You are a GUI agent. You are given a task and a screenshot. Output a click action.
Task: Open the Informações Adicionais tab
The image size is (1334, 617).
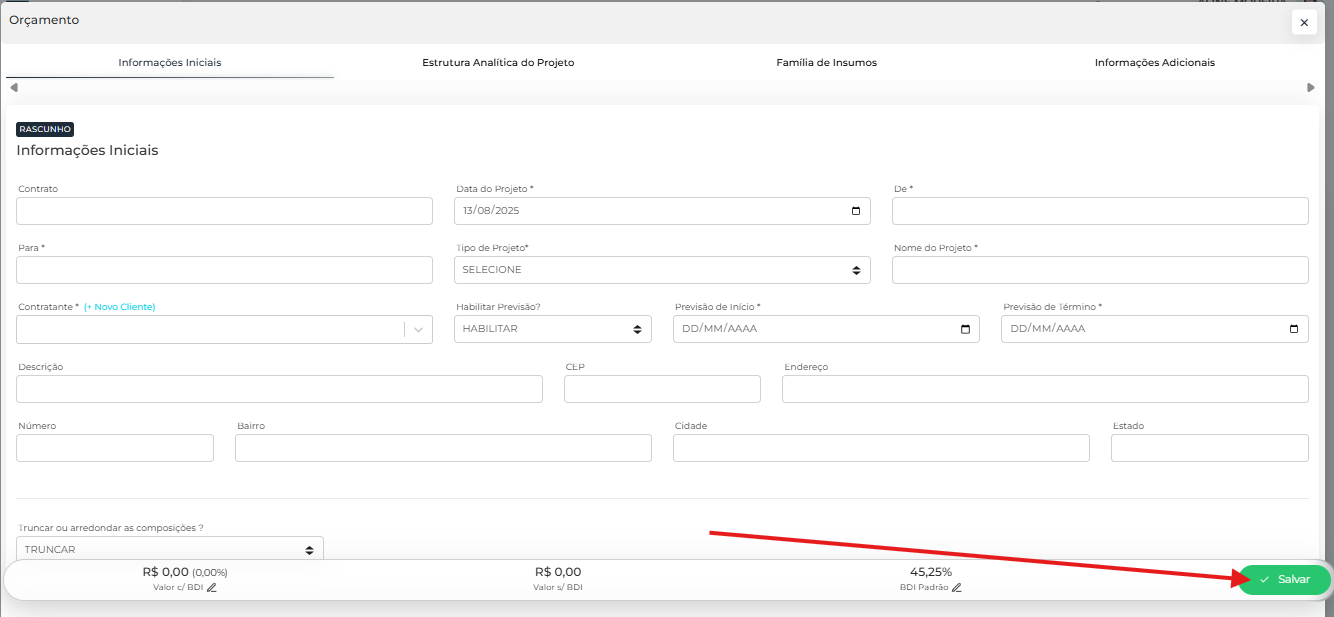click(1154, 63)
